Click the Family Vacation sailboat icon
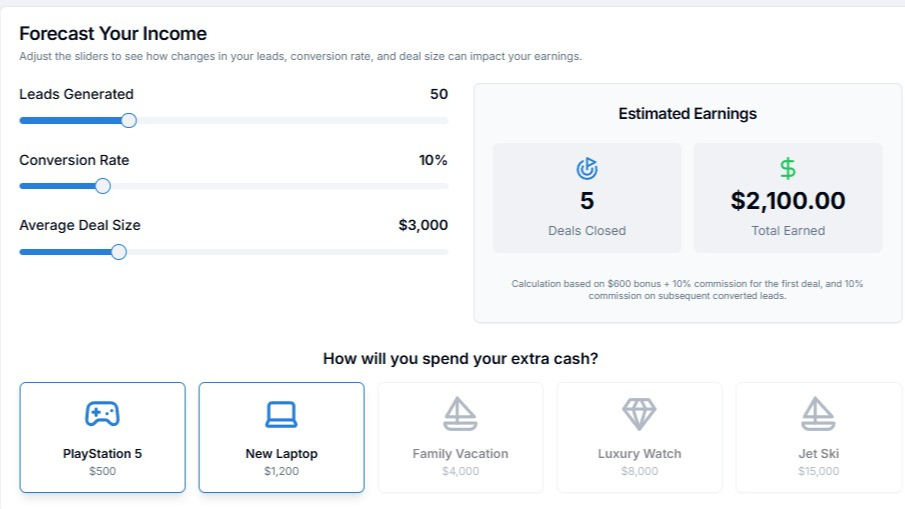Screen dimensions: 905x509 tap(460, 414)
